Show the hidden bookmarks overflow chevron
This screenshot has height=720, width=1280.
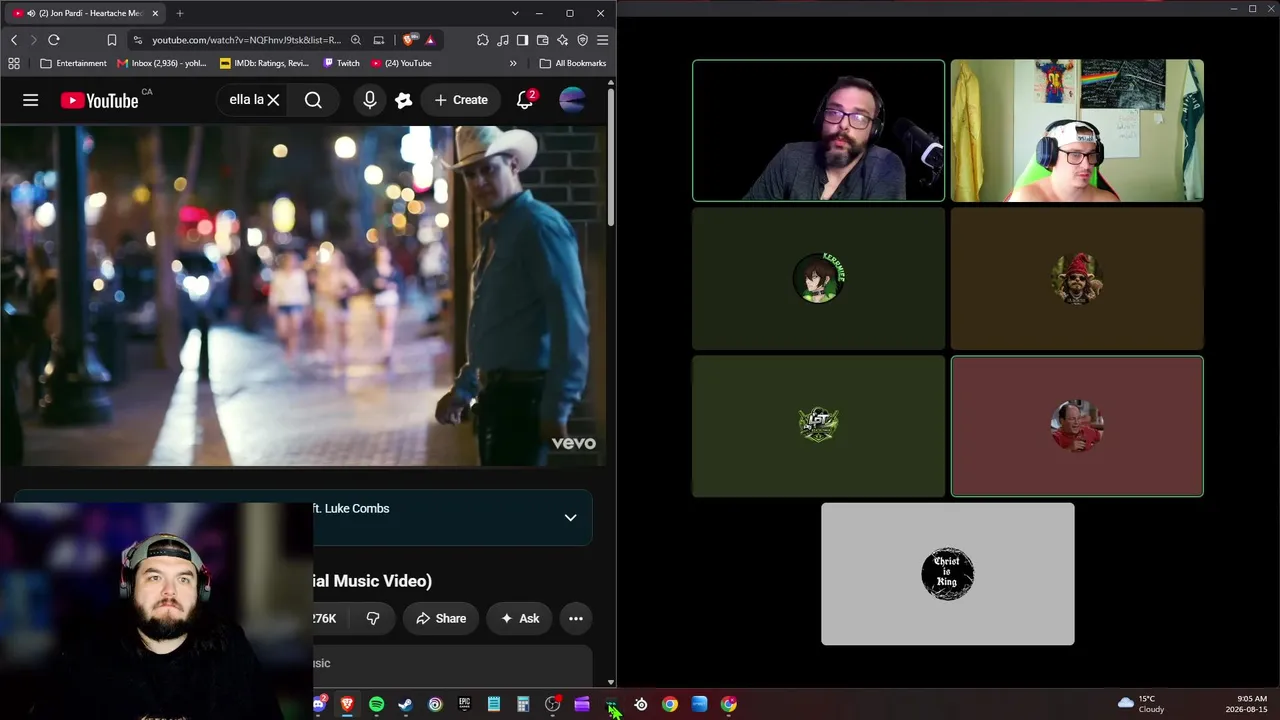[513, 63]
